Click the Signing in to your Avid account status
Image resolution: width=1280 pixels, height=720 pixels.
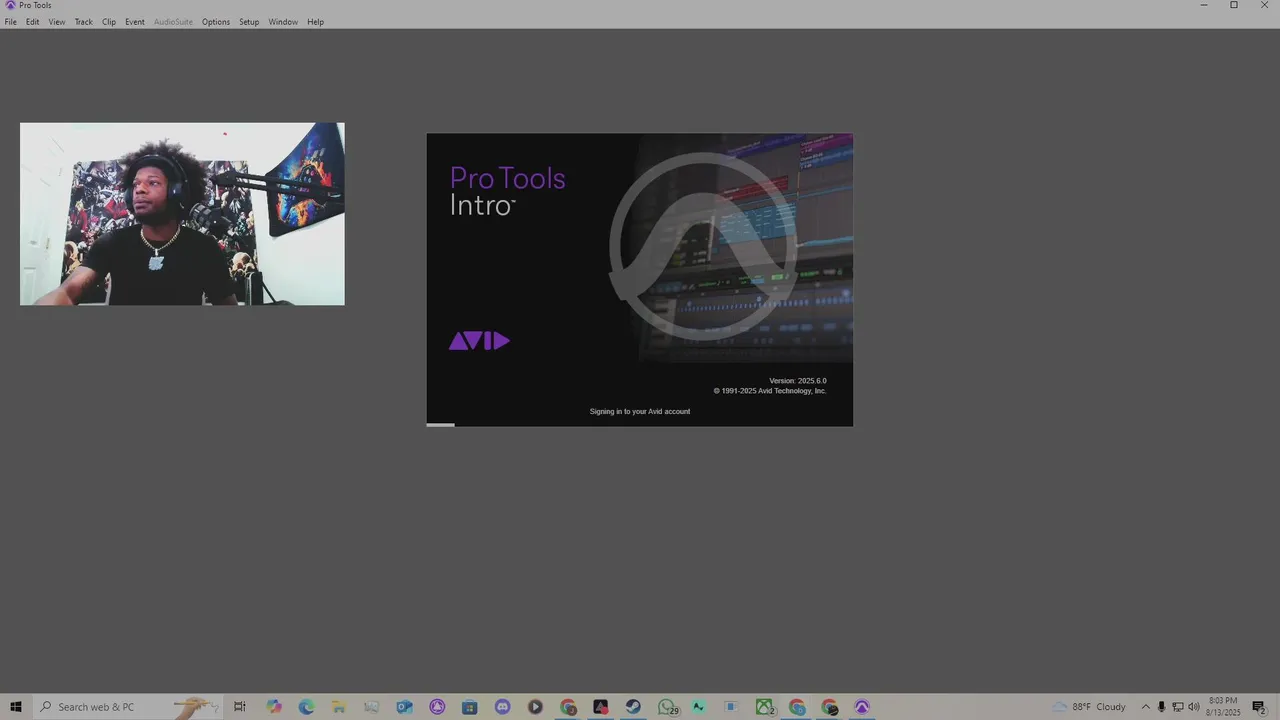(640, 411)
